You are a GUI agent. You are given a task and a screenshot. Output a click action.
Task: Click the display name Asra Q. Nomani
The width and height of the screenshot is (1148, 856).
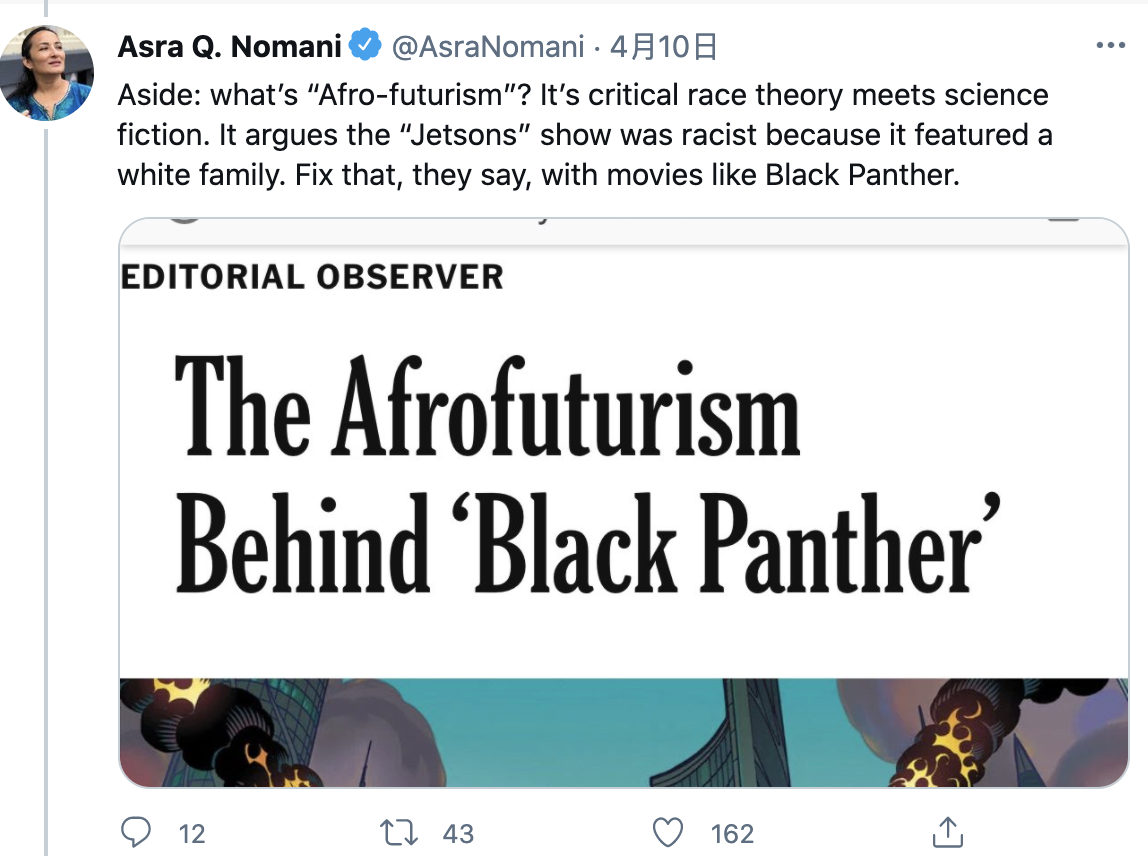point(229,45)
